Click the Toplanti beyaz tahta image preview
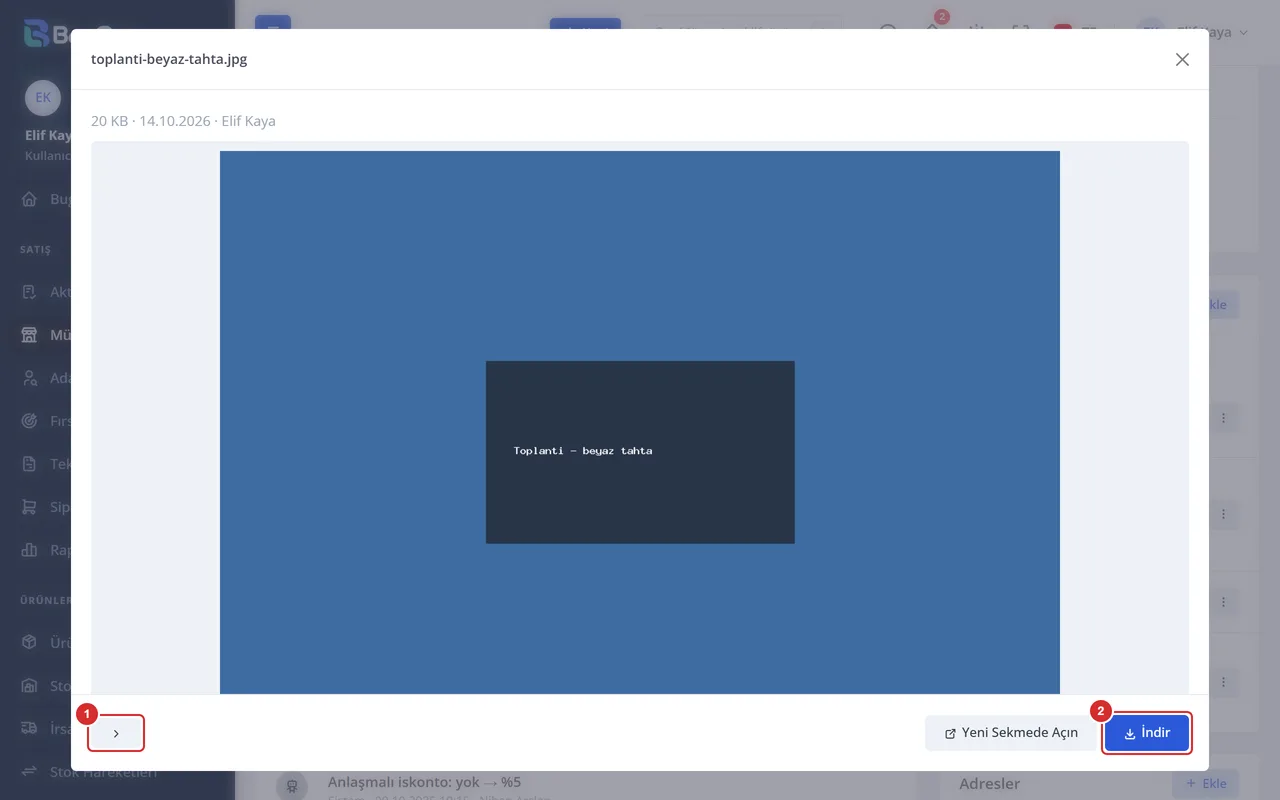Image resolution: width=1280 pixels, height=800 pixels. pos(640,422)
